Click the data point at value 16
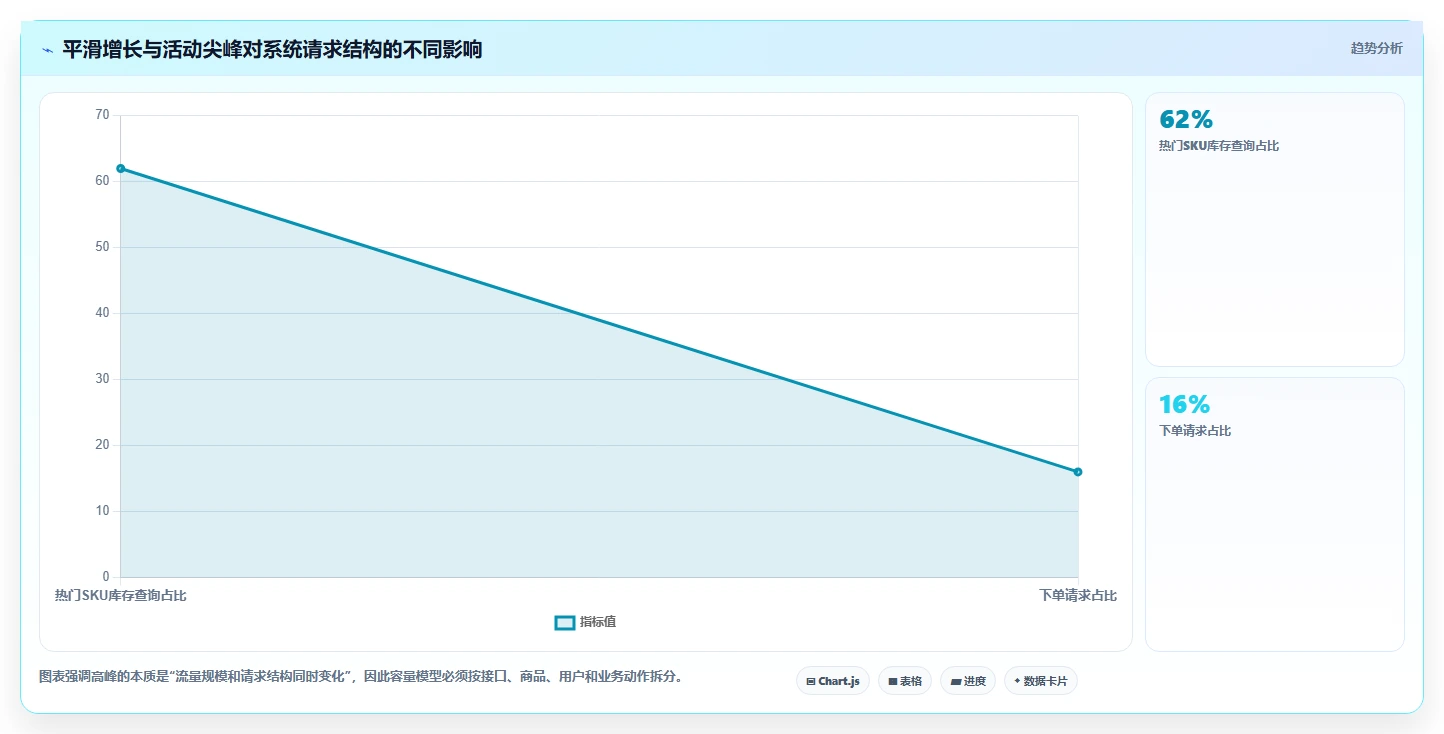The height and width of the screenshot is (734, 1444). point(1078,472)
